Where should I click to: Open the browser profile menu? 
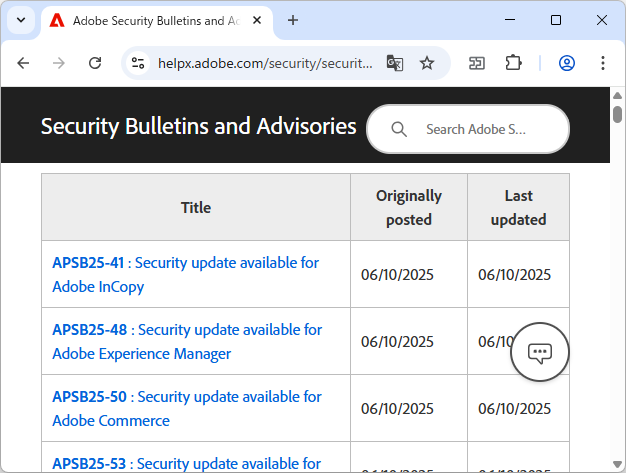pyautogui.click(x=567, y=63)
